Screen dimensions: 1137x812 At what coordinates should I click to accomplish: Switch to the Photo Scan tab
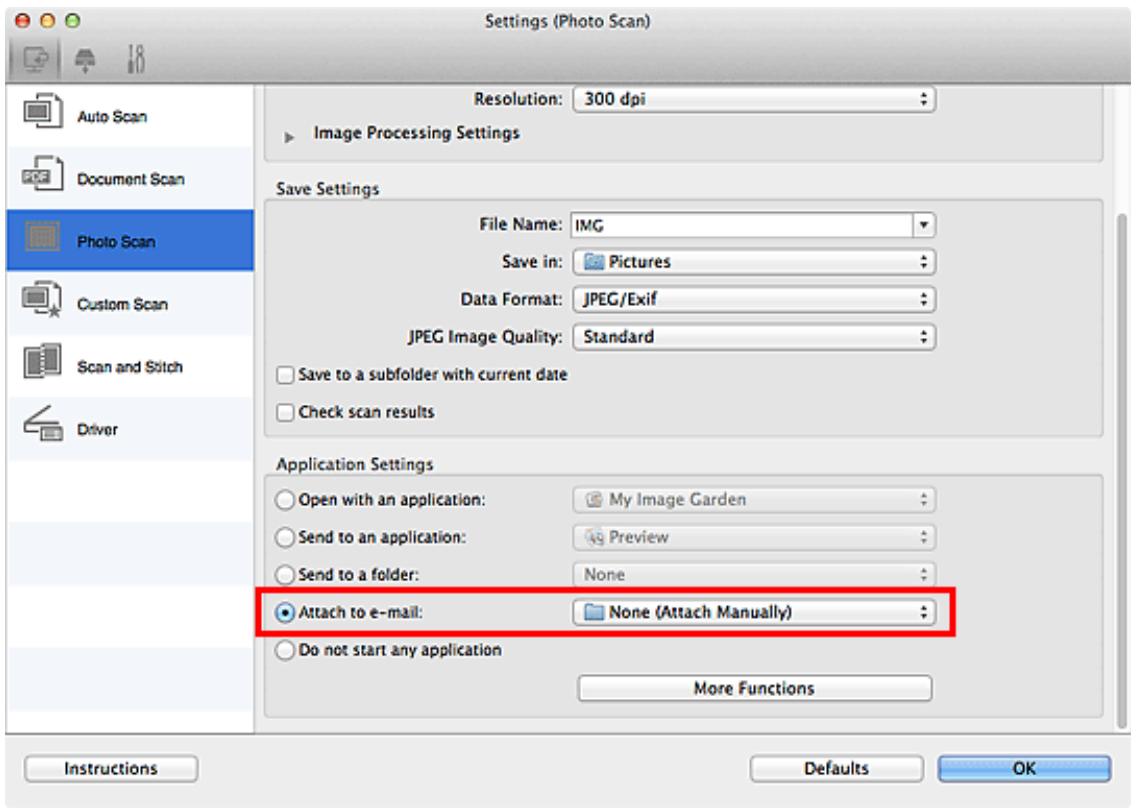pyautogui.click(x=131, y=241)
